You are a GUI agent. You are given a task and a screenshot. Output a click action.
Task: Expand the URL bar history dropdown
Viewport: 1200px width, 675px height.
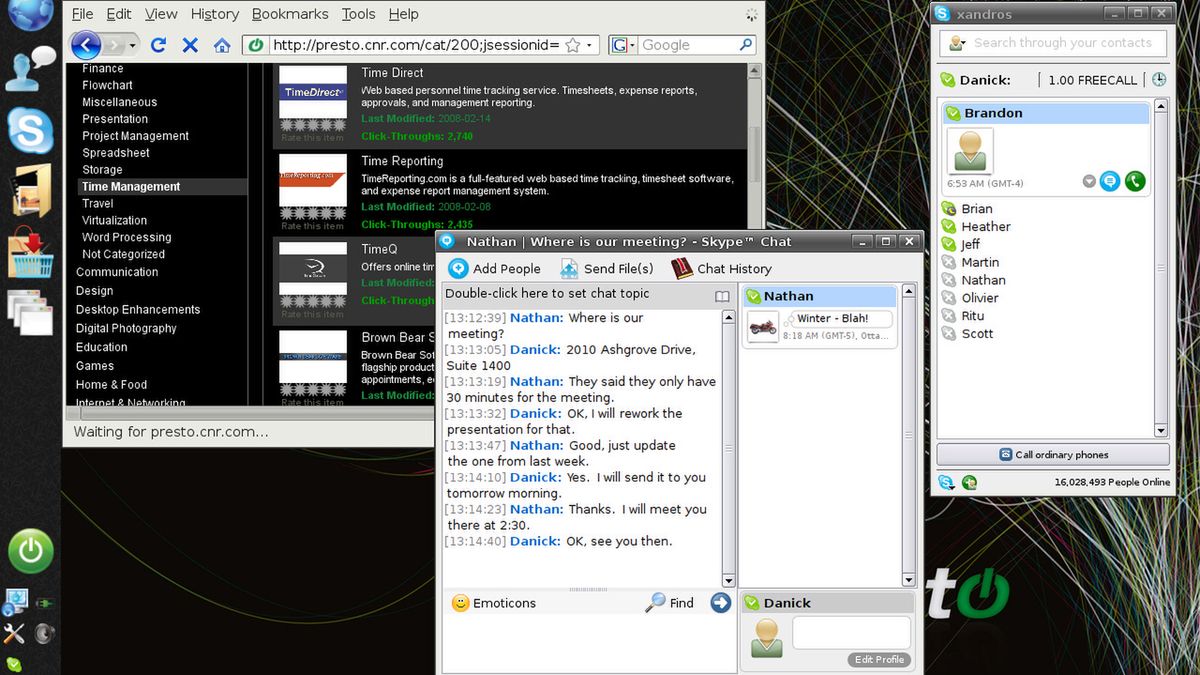point(590,45)
